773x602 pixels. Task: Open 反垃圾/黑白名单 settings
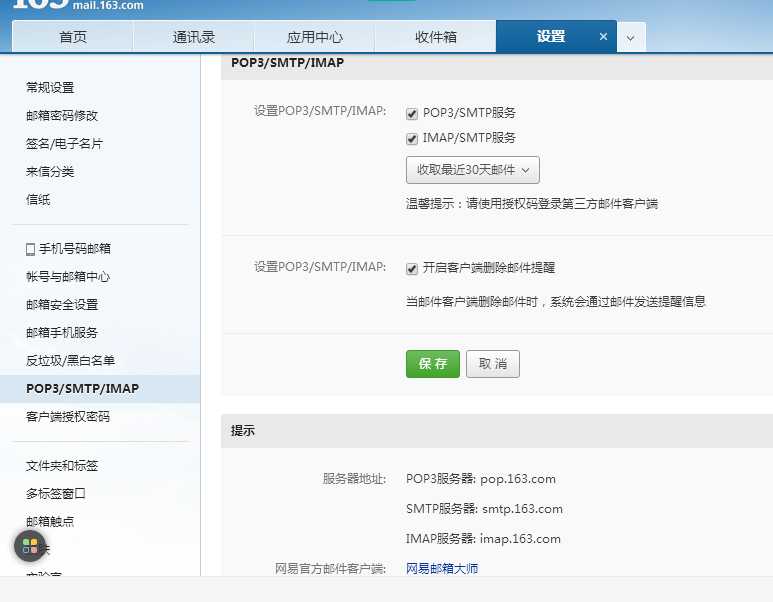click(70, 361)
